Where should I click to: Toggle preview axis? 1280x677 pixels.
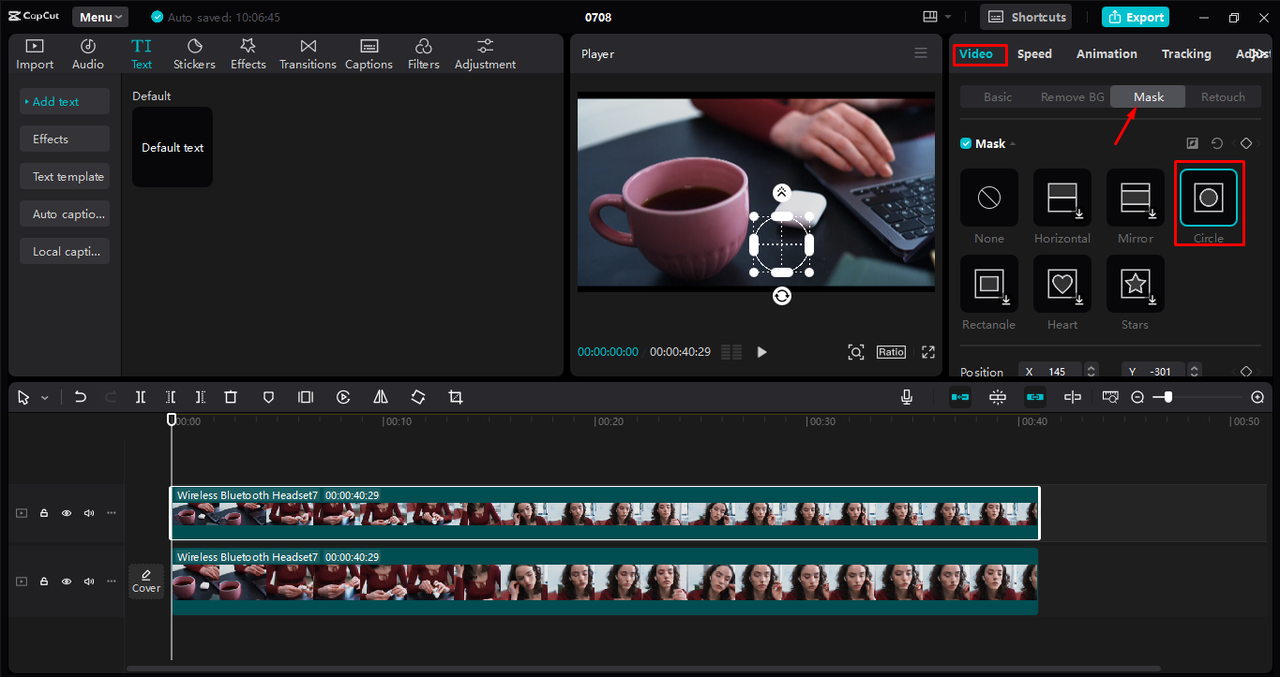click(x=1073, y=397)
